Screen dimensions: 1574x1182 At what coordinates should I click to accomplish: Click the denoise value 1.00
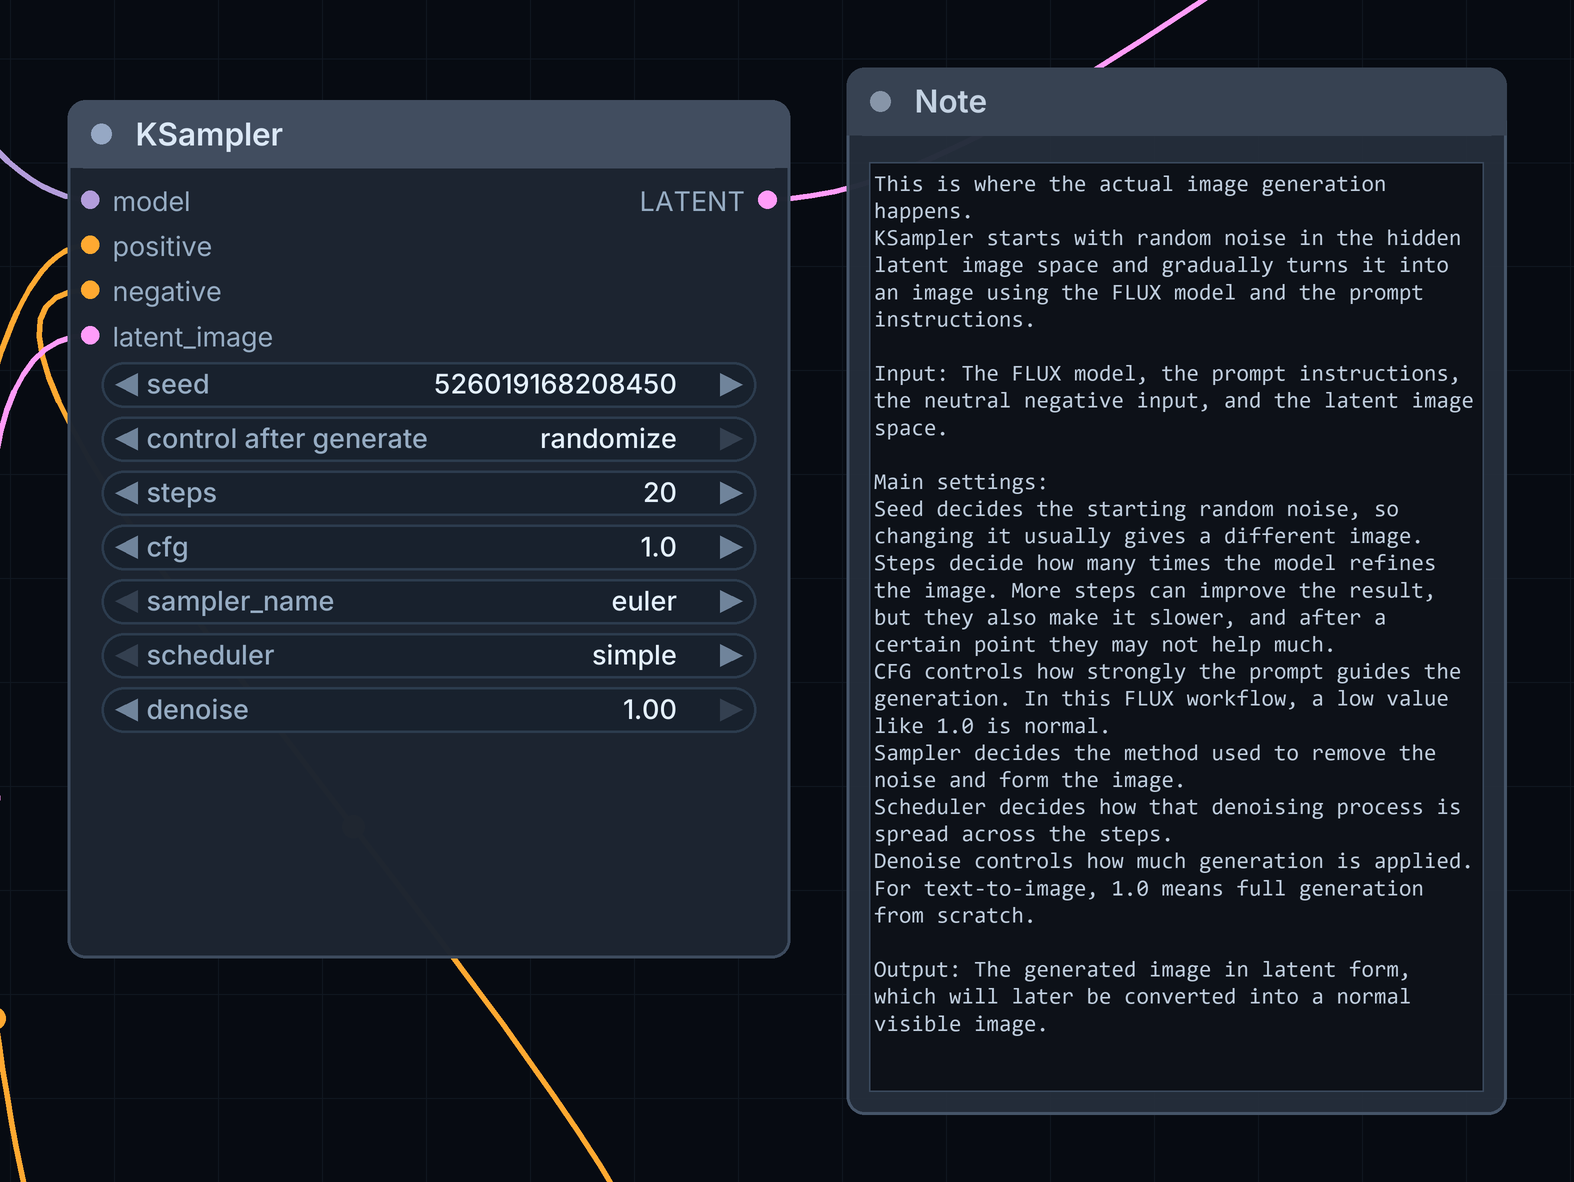tap(650, 709)
